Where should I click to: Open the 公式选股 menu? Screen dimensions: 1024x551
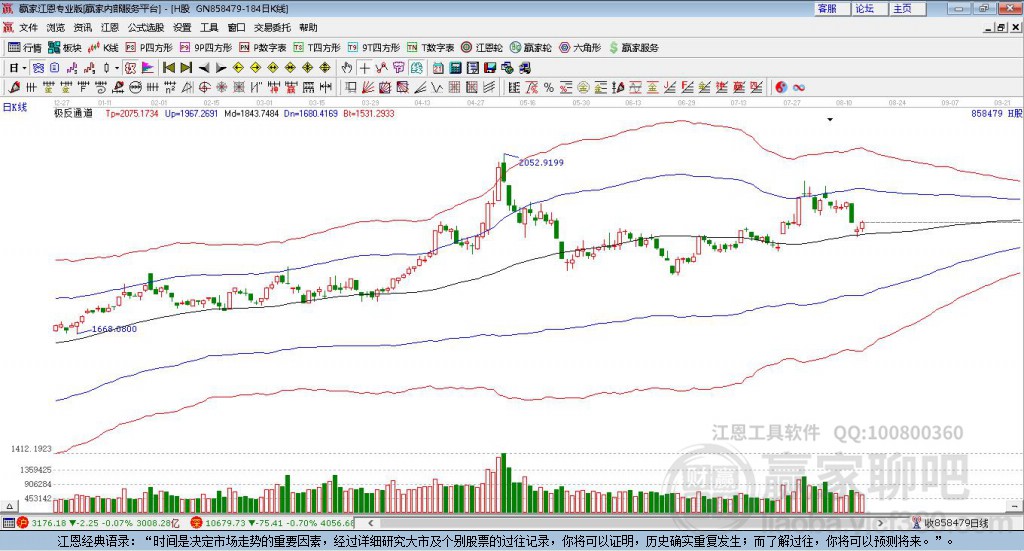146,27
